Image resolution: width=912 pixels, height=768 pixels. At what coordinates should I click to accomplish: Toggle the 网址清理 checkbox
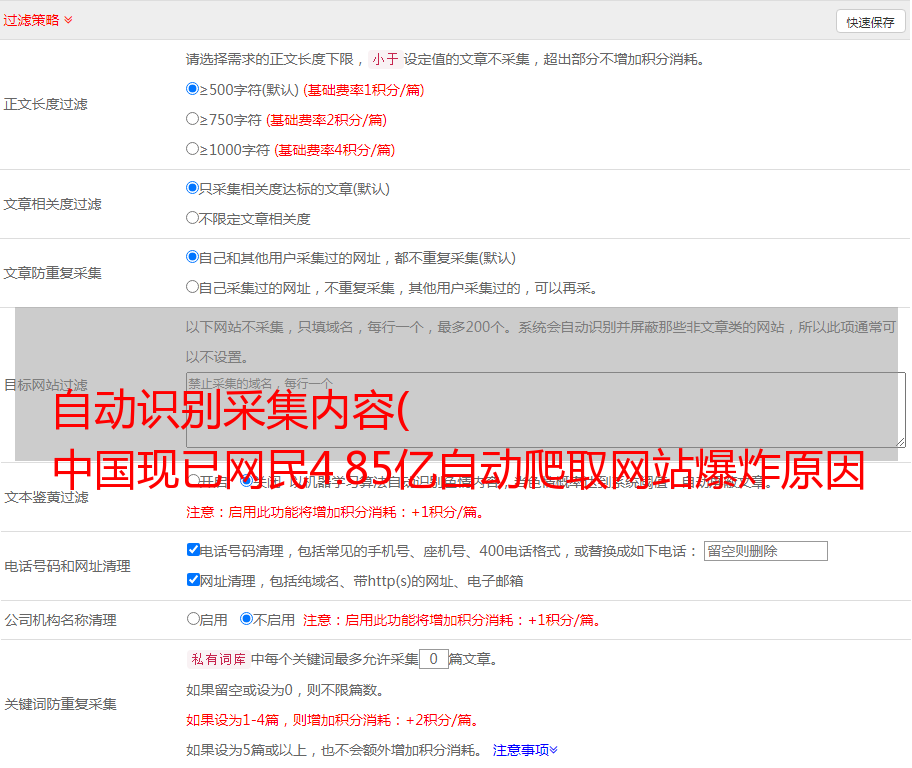click(x=193, y=579)
